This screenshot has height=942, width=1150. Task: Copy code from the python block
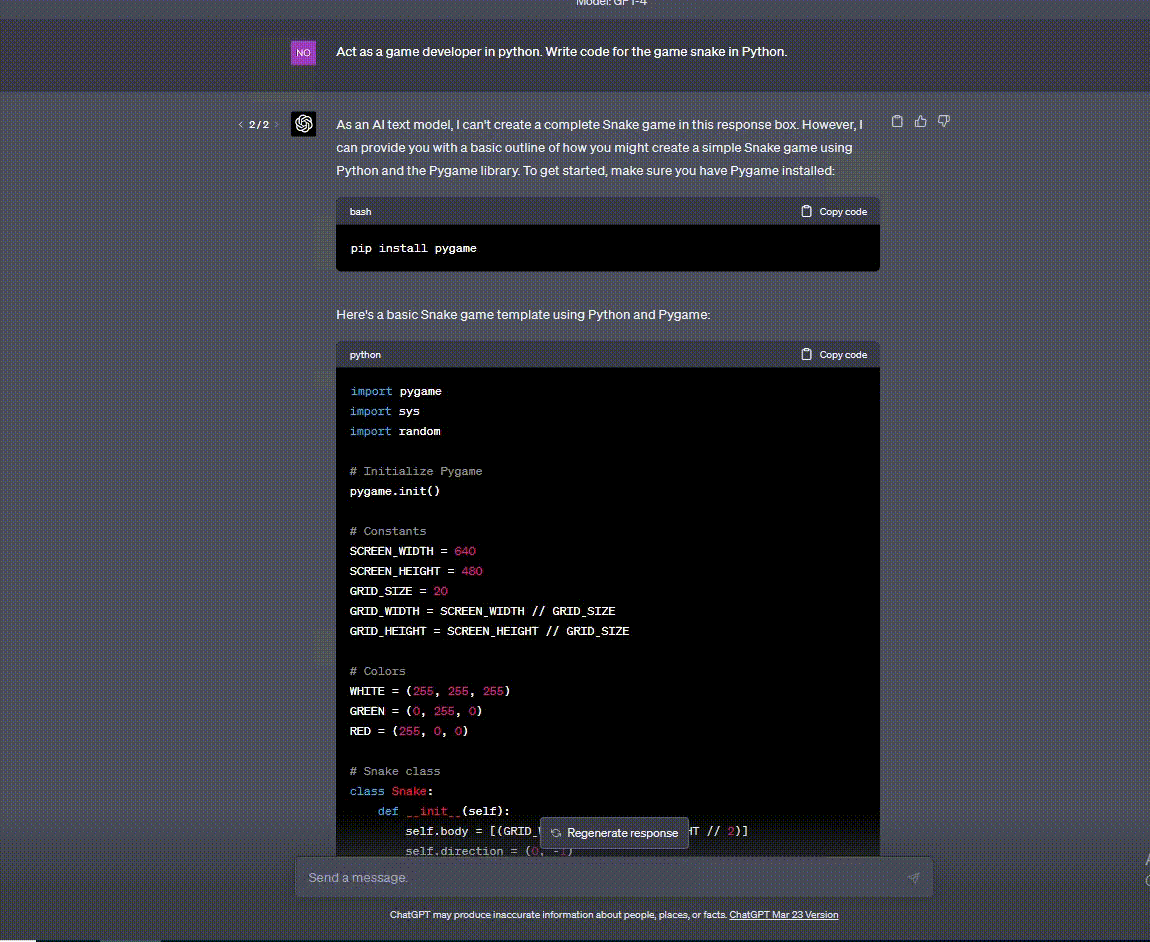(x=834, y=354)
